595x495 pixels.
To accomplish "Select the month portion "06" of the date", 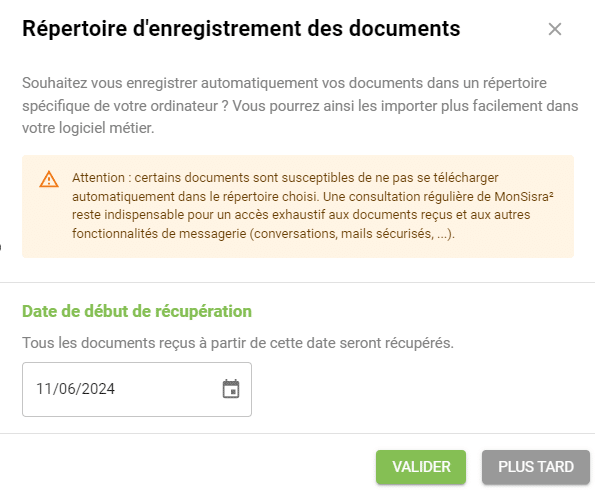I will (67, 389).
